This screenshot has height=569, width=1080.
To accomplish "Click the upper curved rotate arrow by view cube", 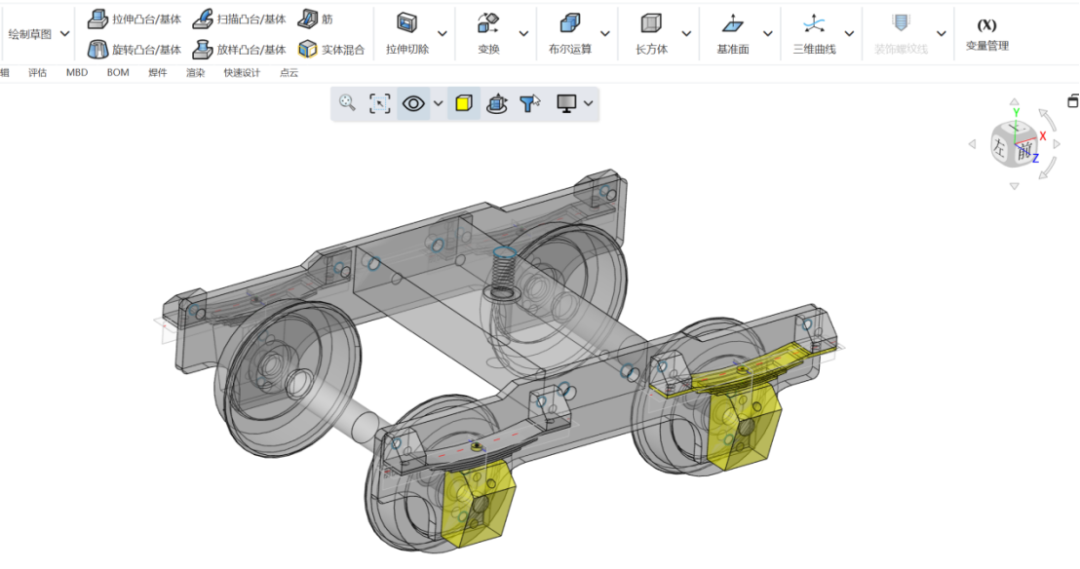I will coord(1048,118).
